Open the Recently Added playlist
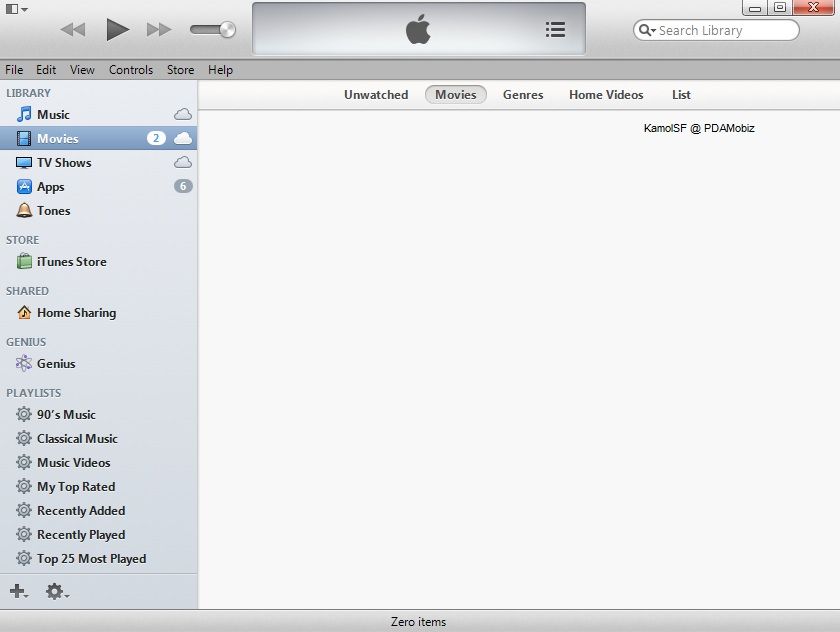Viewport: 840px width, 632px height. tap(99, 510)
